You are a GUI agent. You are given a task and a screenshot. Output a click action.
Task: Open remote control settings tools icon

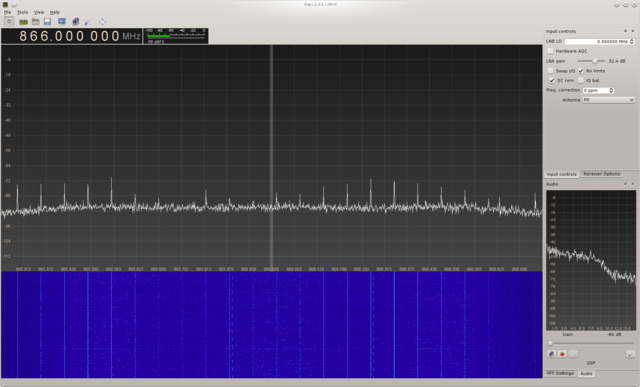pos(88,22)
